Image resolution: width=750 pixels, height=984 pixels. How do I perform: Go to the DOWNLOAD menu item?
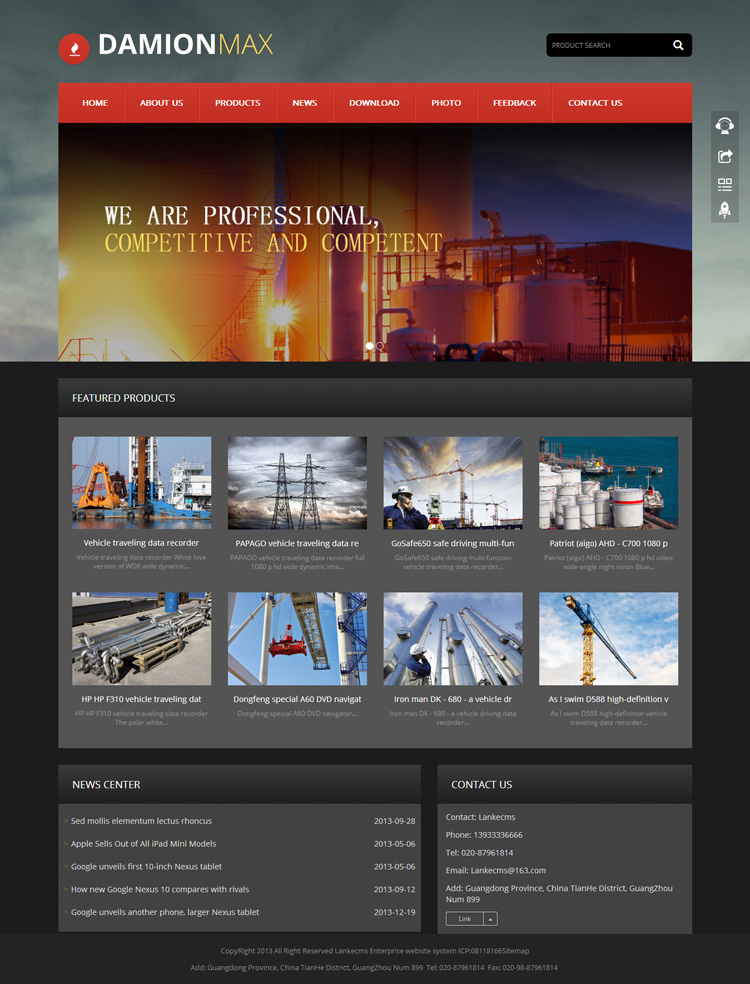(374, 103)
